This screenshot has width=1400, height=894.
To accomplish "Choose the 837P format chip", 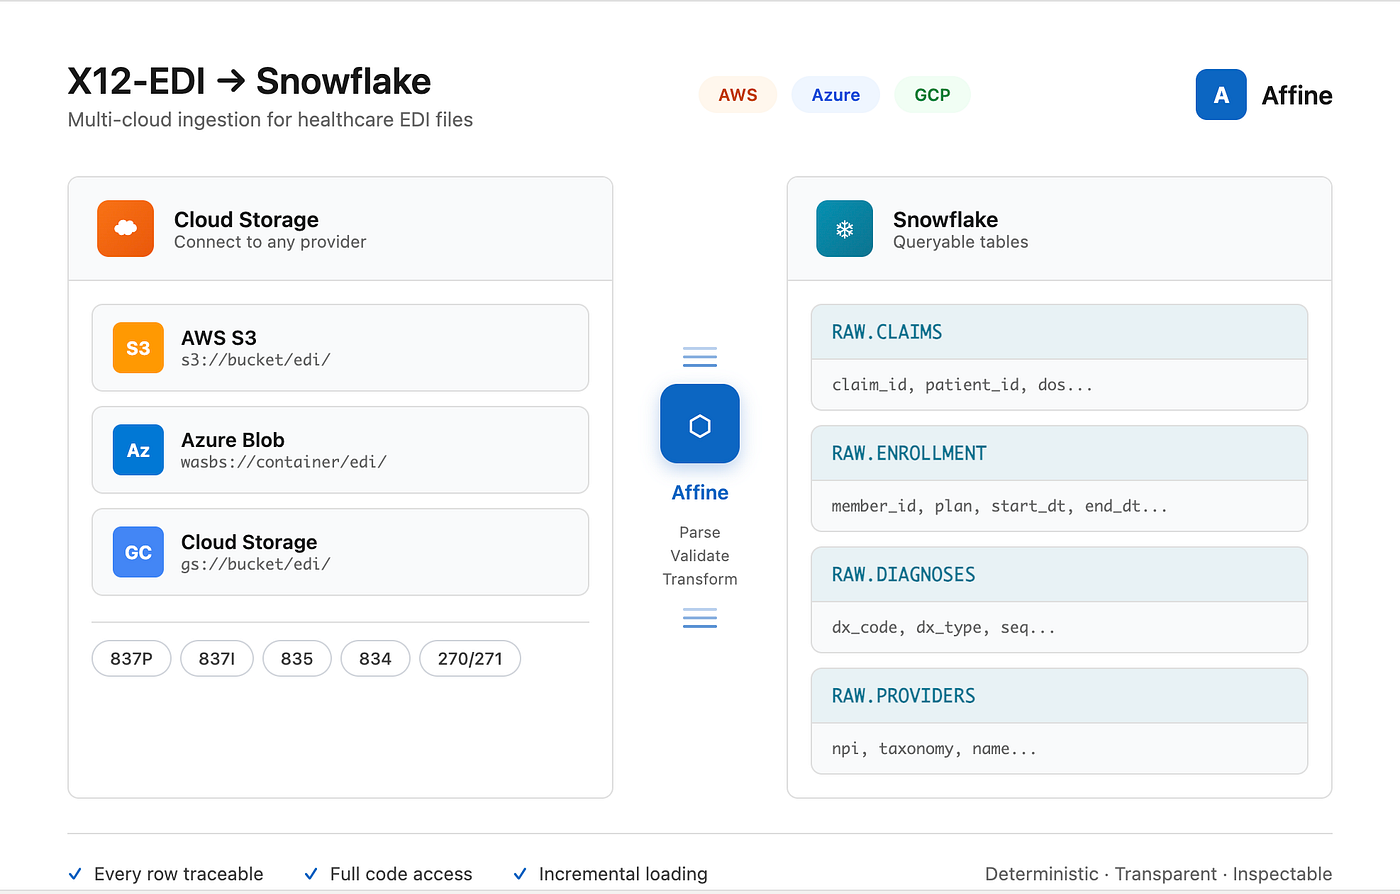I will point(132,659).
